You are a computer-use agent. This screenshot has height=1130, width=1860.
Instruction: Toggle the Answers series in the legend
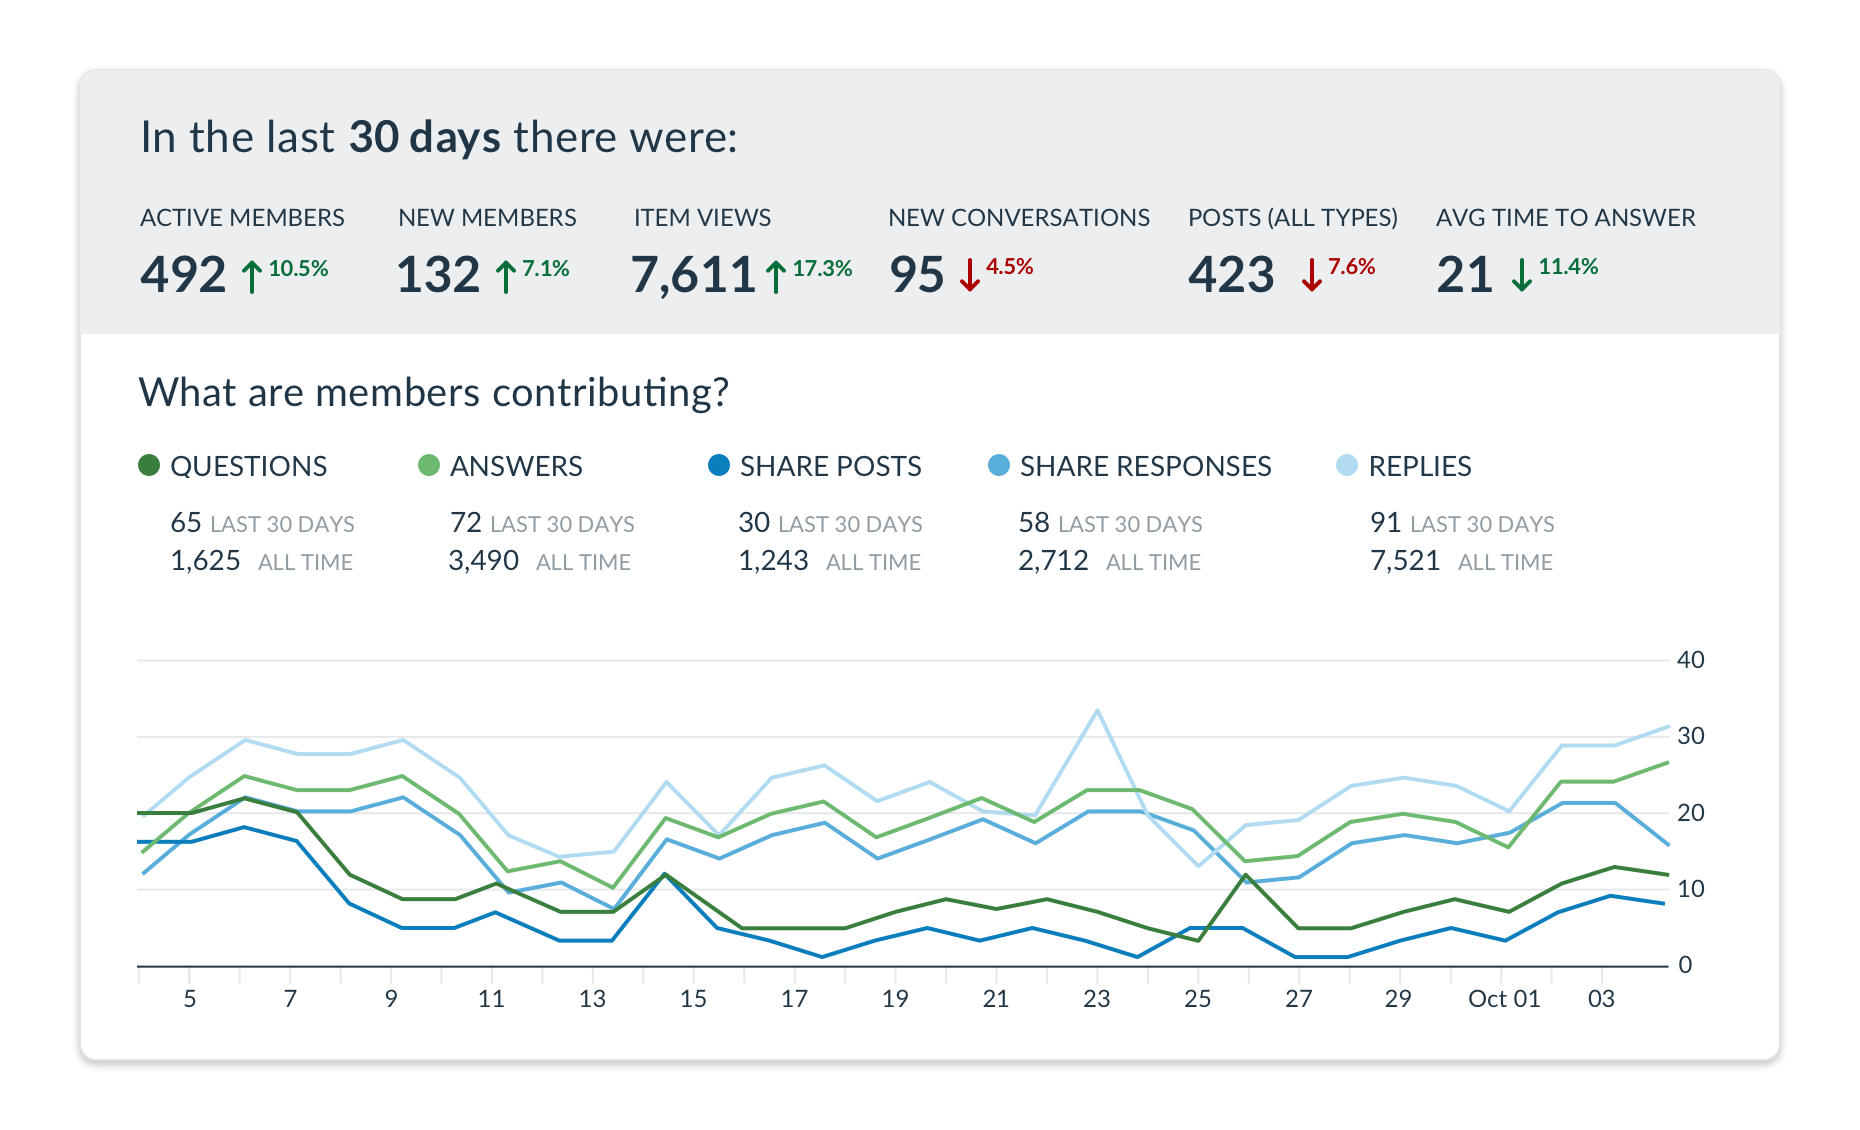430,465
